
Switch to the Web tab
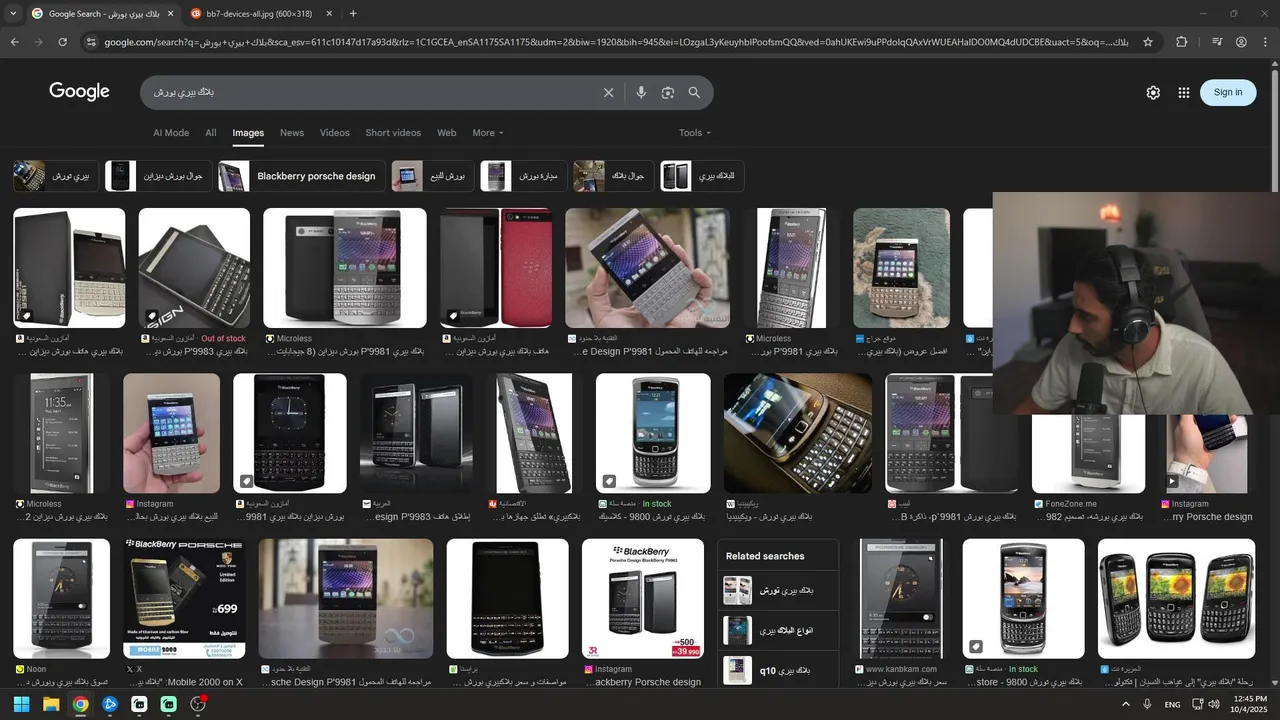tap(447, 133)
